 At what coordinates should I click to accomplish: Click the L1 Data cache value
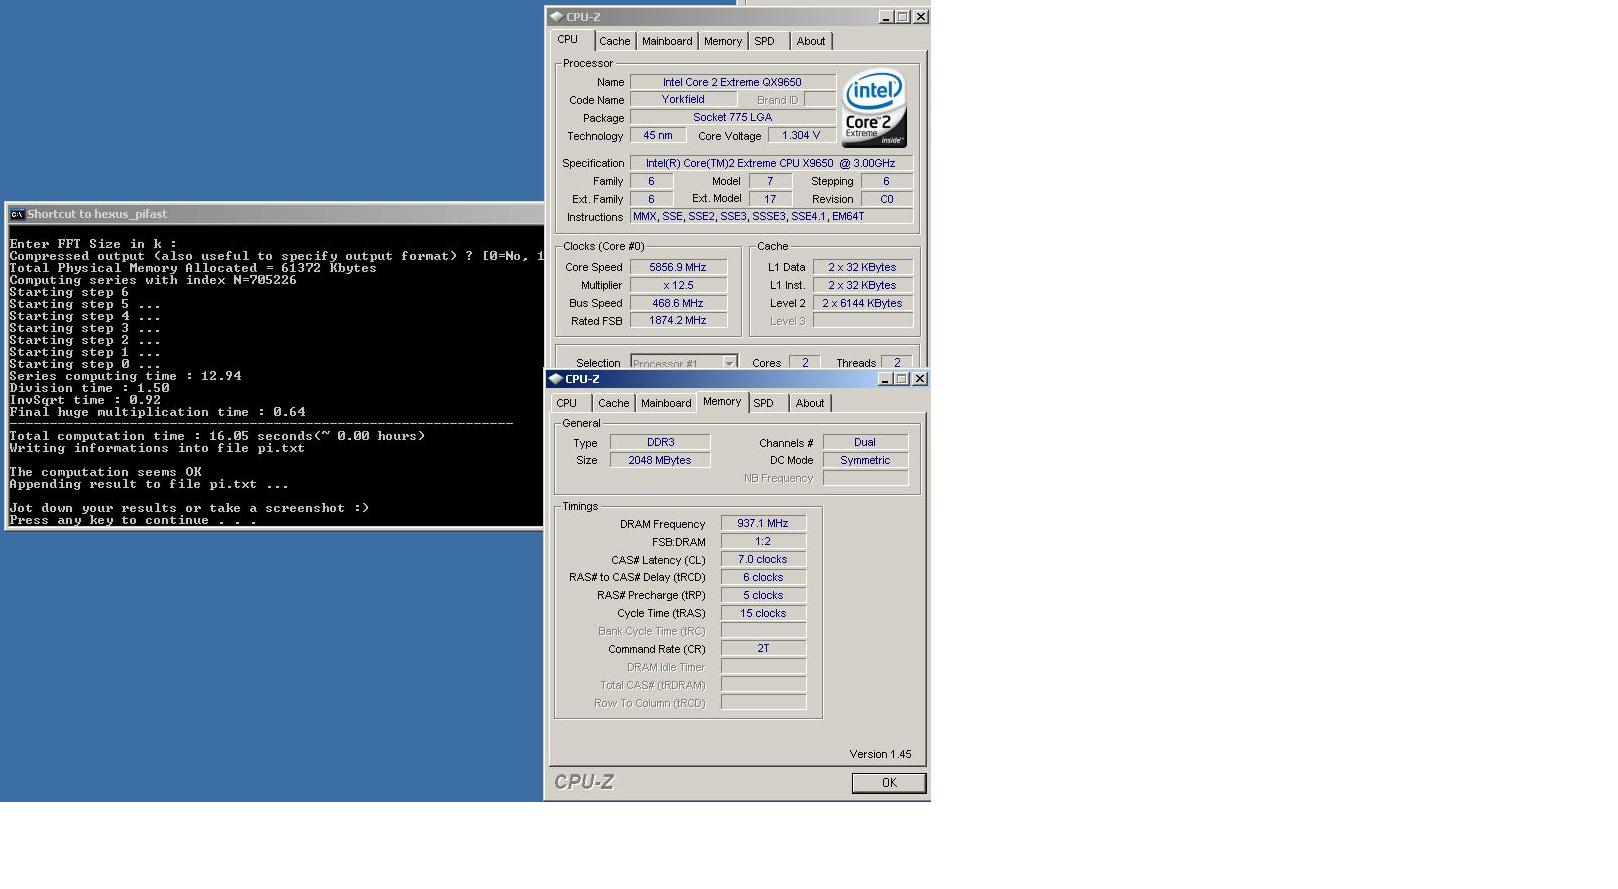(862, 267)
